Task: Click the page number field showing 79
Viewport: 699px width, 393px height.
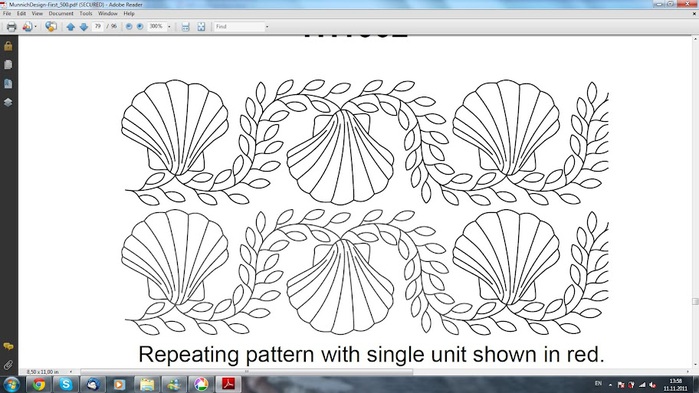Action: pos(98,26)
